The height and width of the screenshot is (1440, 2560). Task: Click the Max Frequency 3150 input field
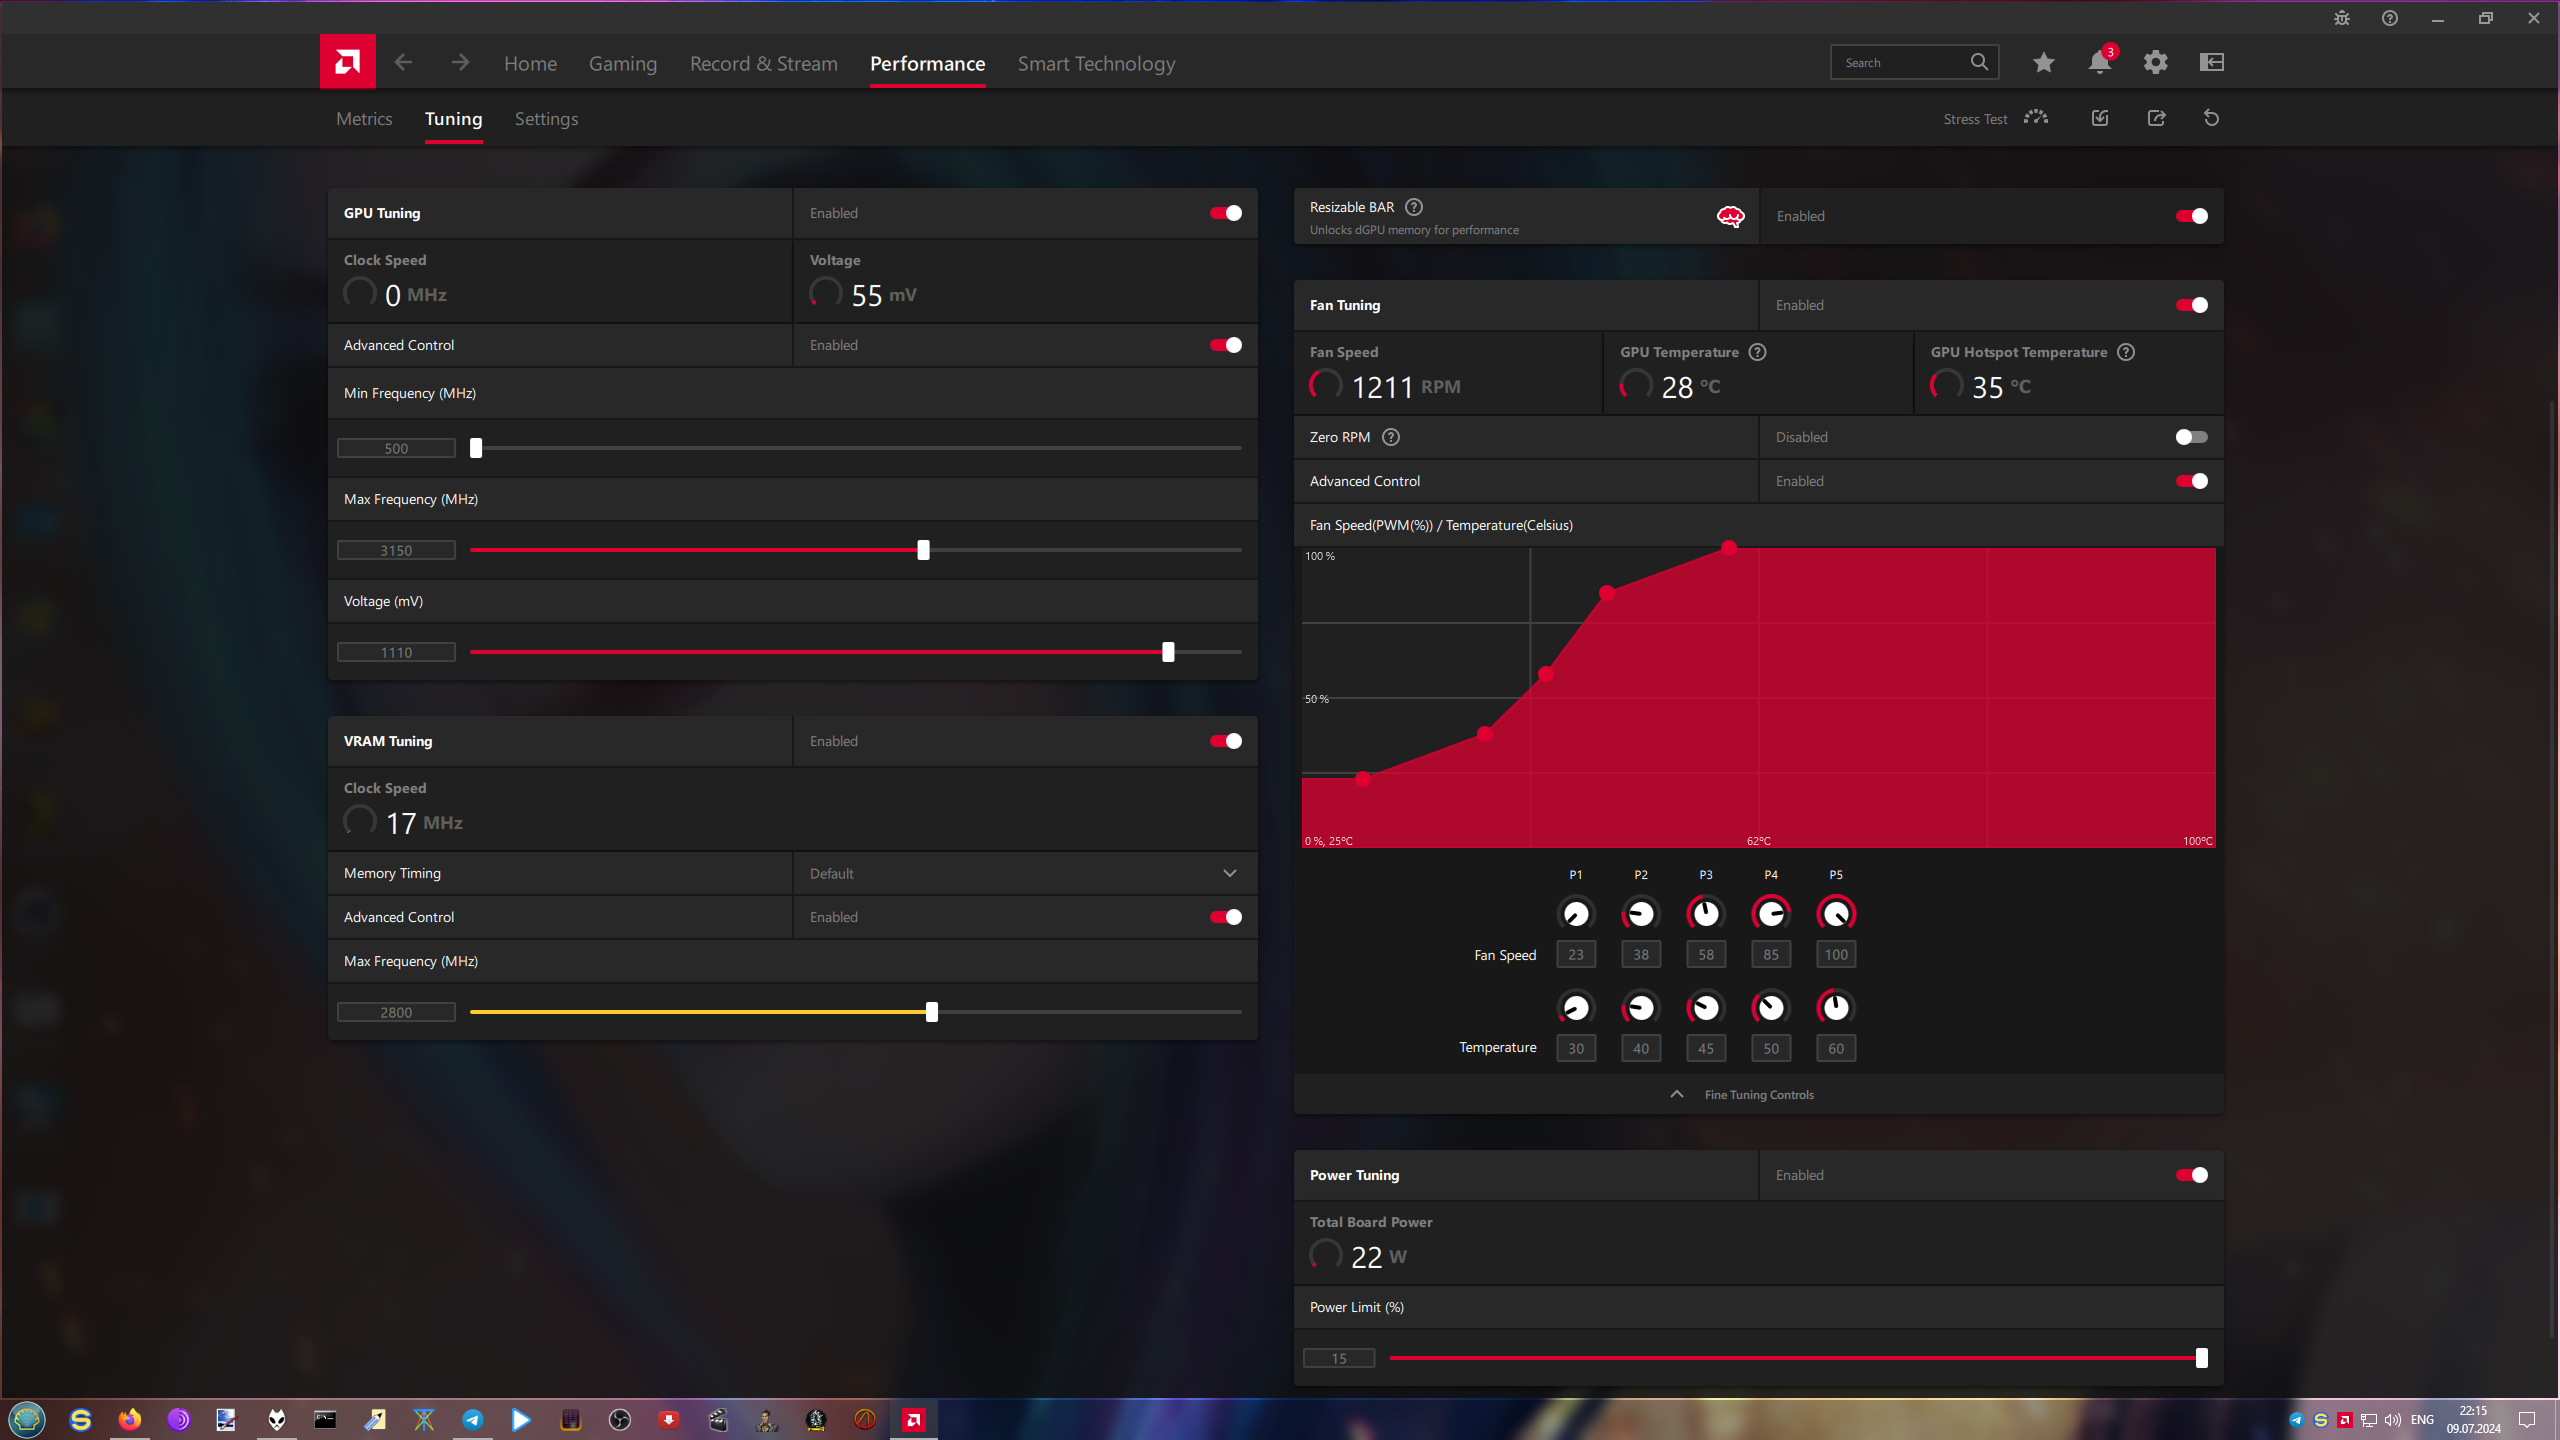pyautogui.click(x=396, y=550)
